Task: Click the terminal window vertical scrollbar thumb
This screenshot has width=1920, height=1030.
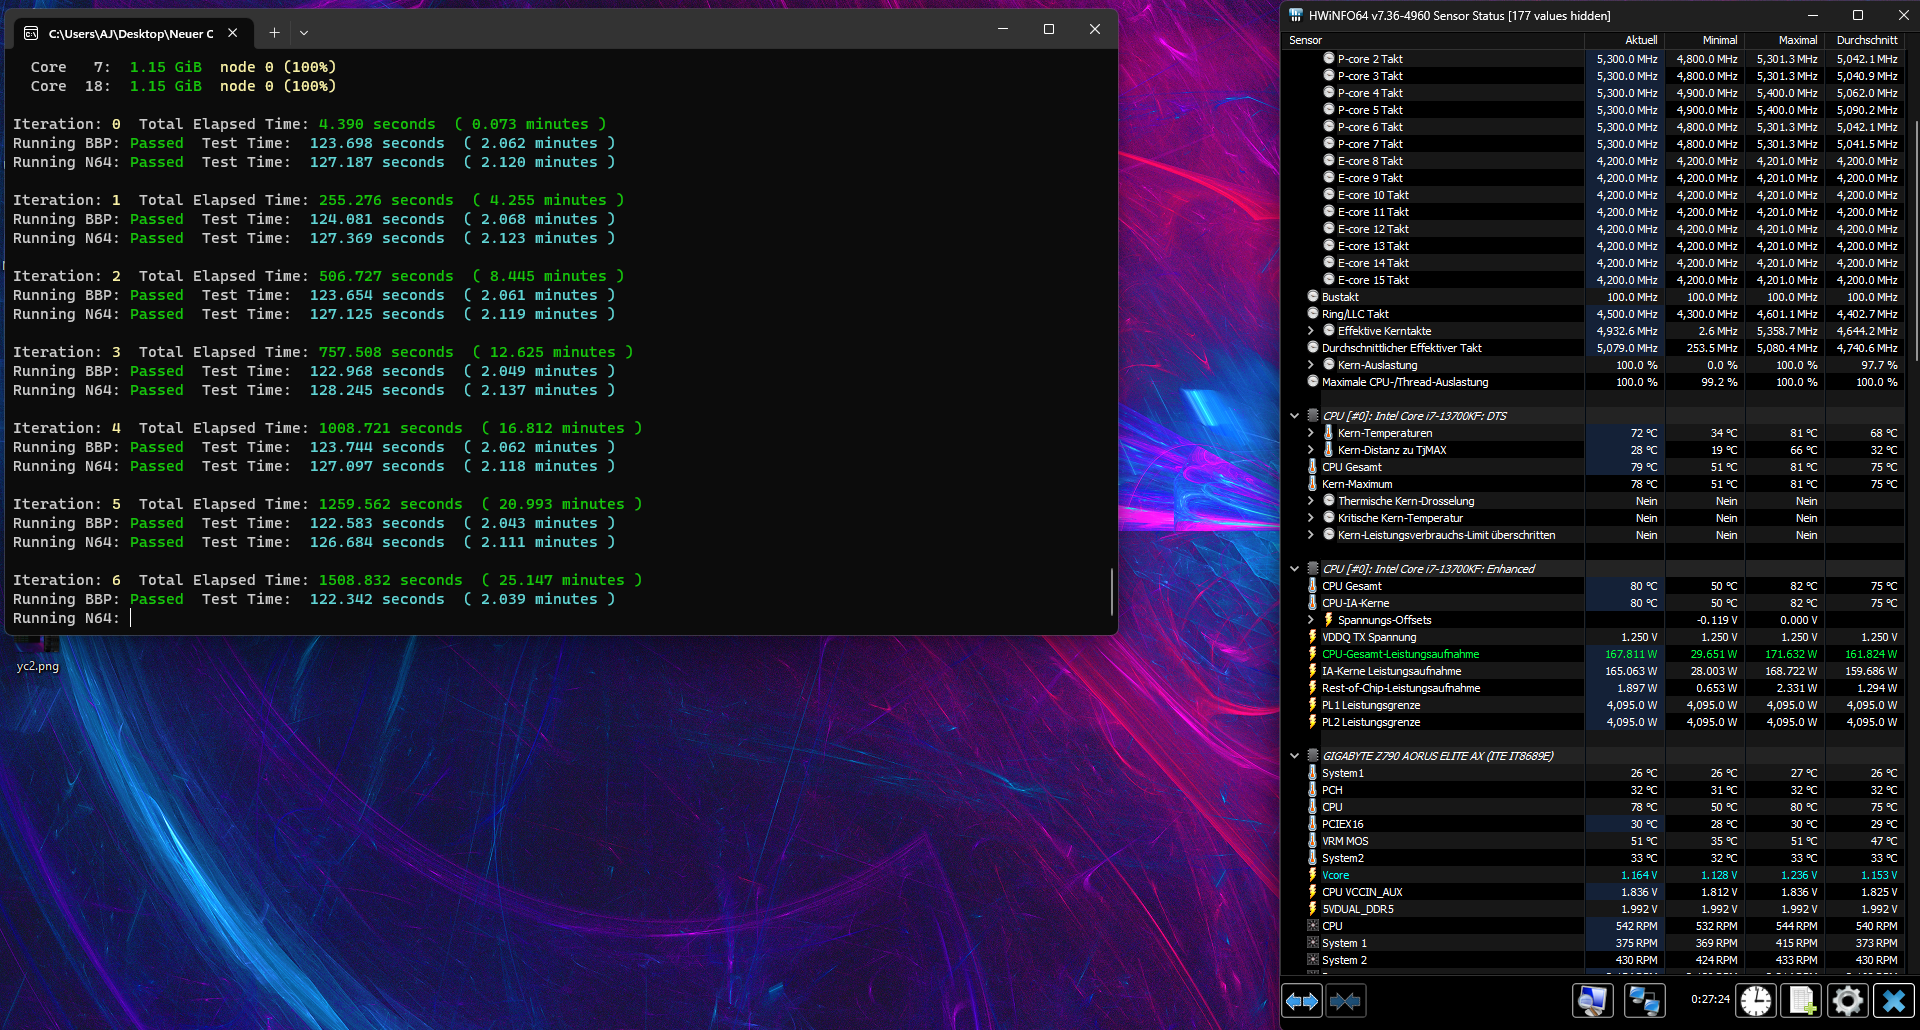Action: (1112, 591)
